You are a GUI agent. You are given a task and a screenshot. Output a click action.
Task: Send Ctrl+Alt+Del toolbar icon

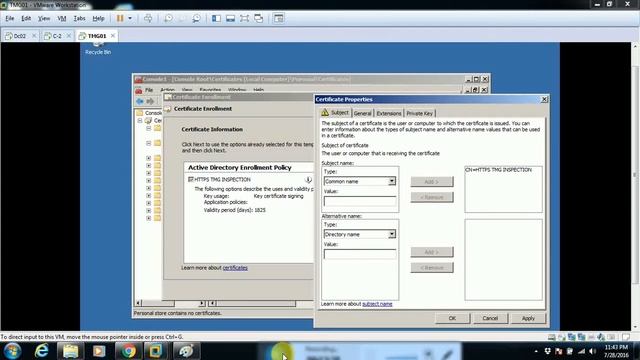click(x=148, y=18)
